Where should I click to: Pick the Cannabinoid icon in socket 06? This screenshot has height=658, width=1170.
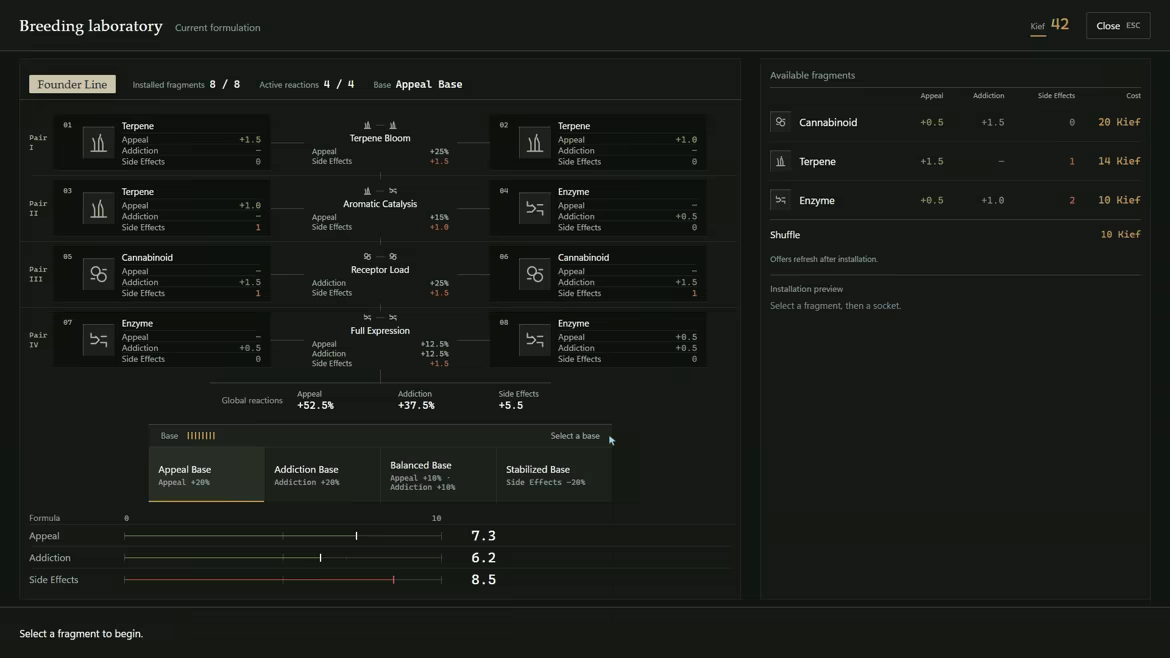tap(534, 274)
